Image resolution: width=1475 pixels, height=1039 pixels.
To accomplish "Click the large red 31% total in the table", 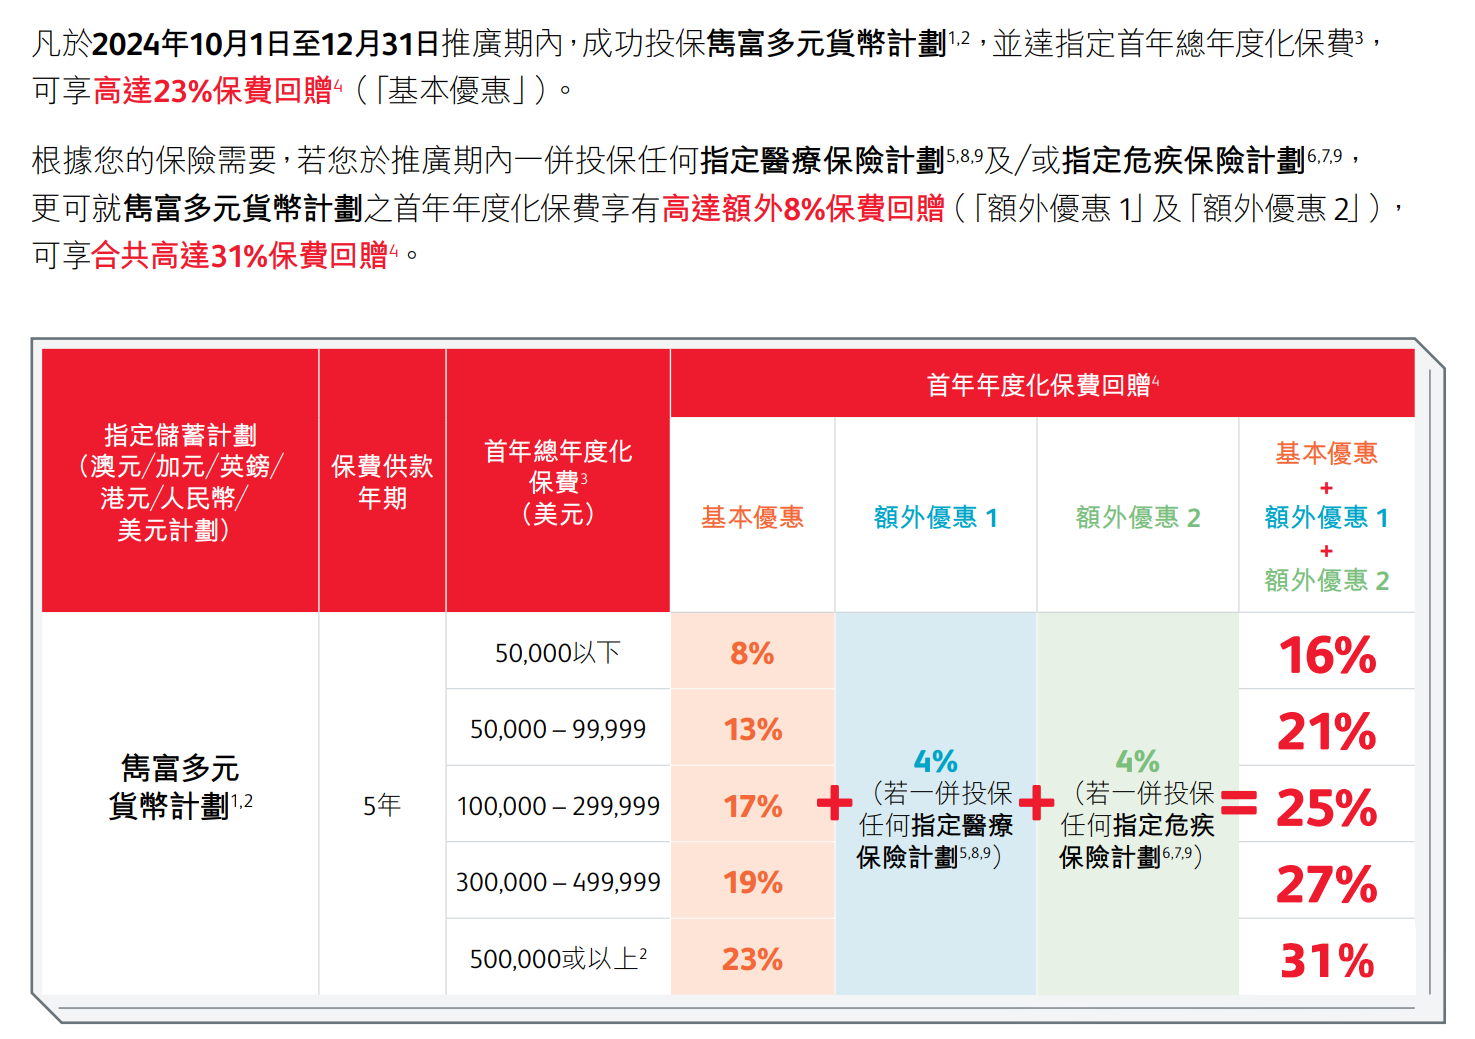I will 1328,960.
